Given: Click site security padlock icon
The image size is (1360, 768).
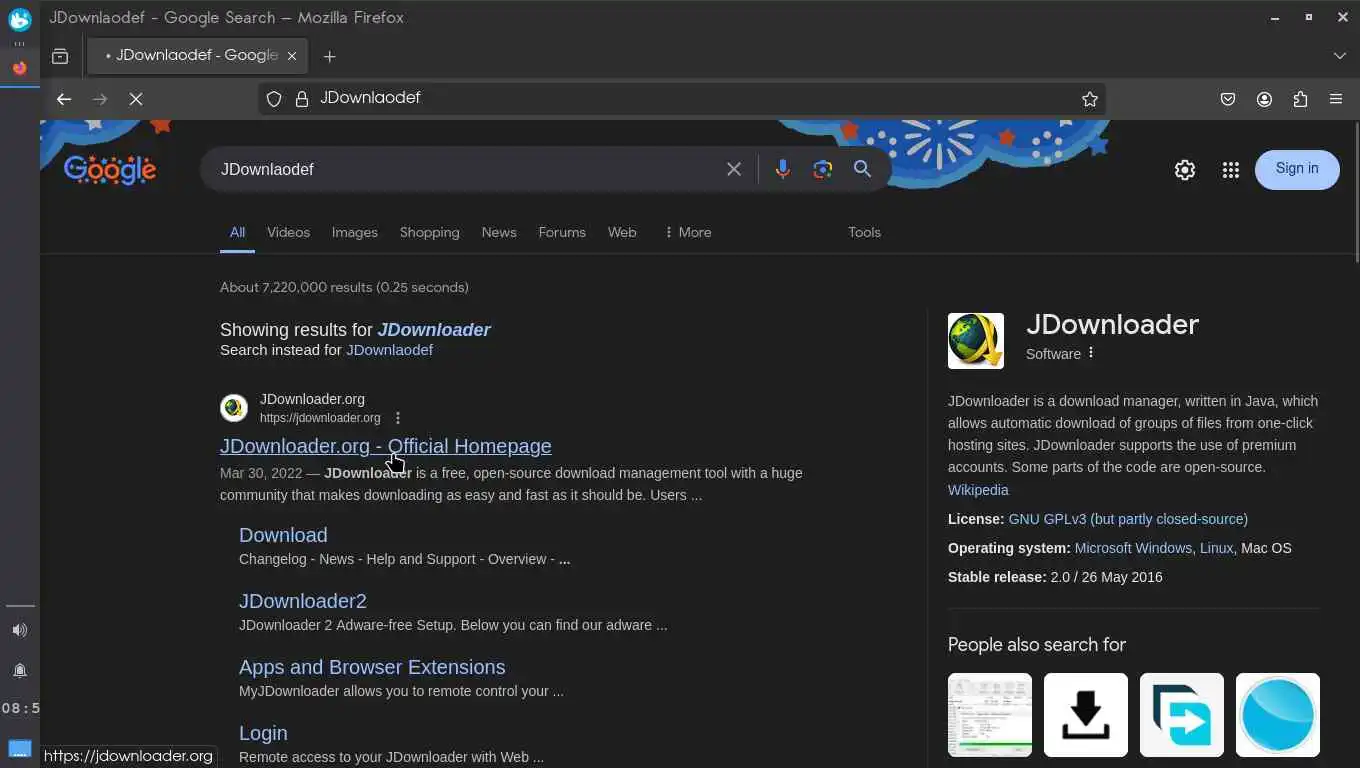Looking at the screenshot, I should [301, 99].
